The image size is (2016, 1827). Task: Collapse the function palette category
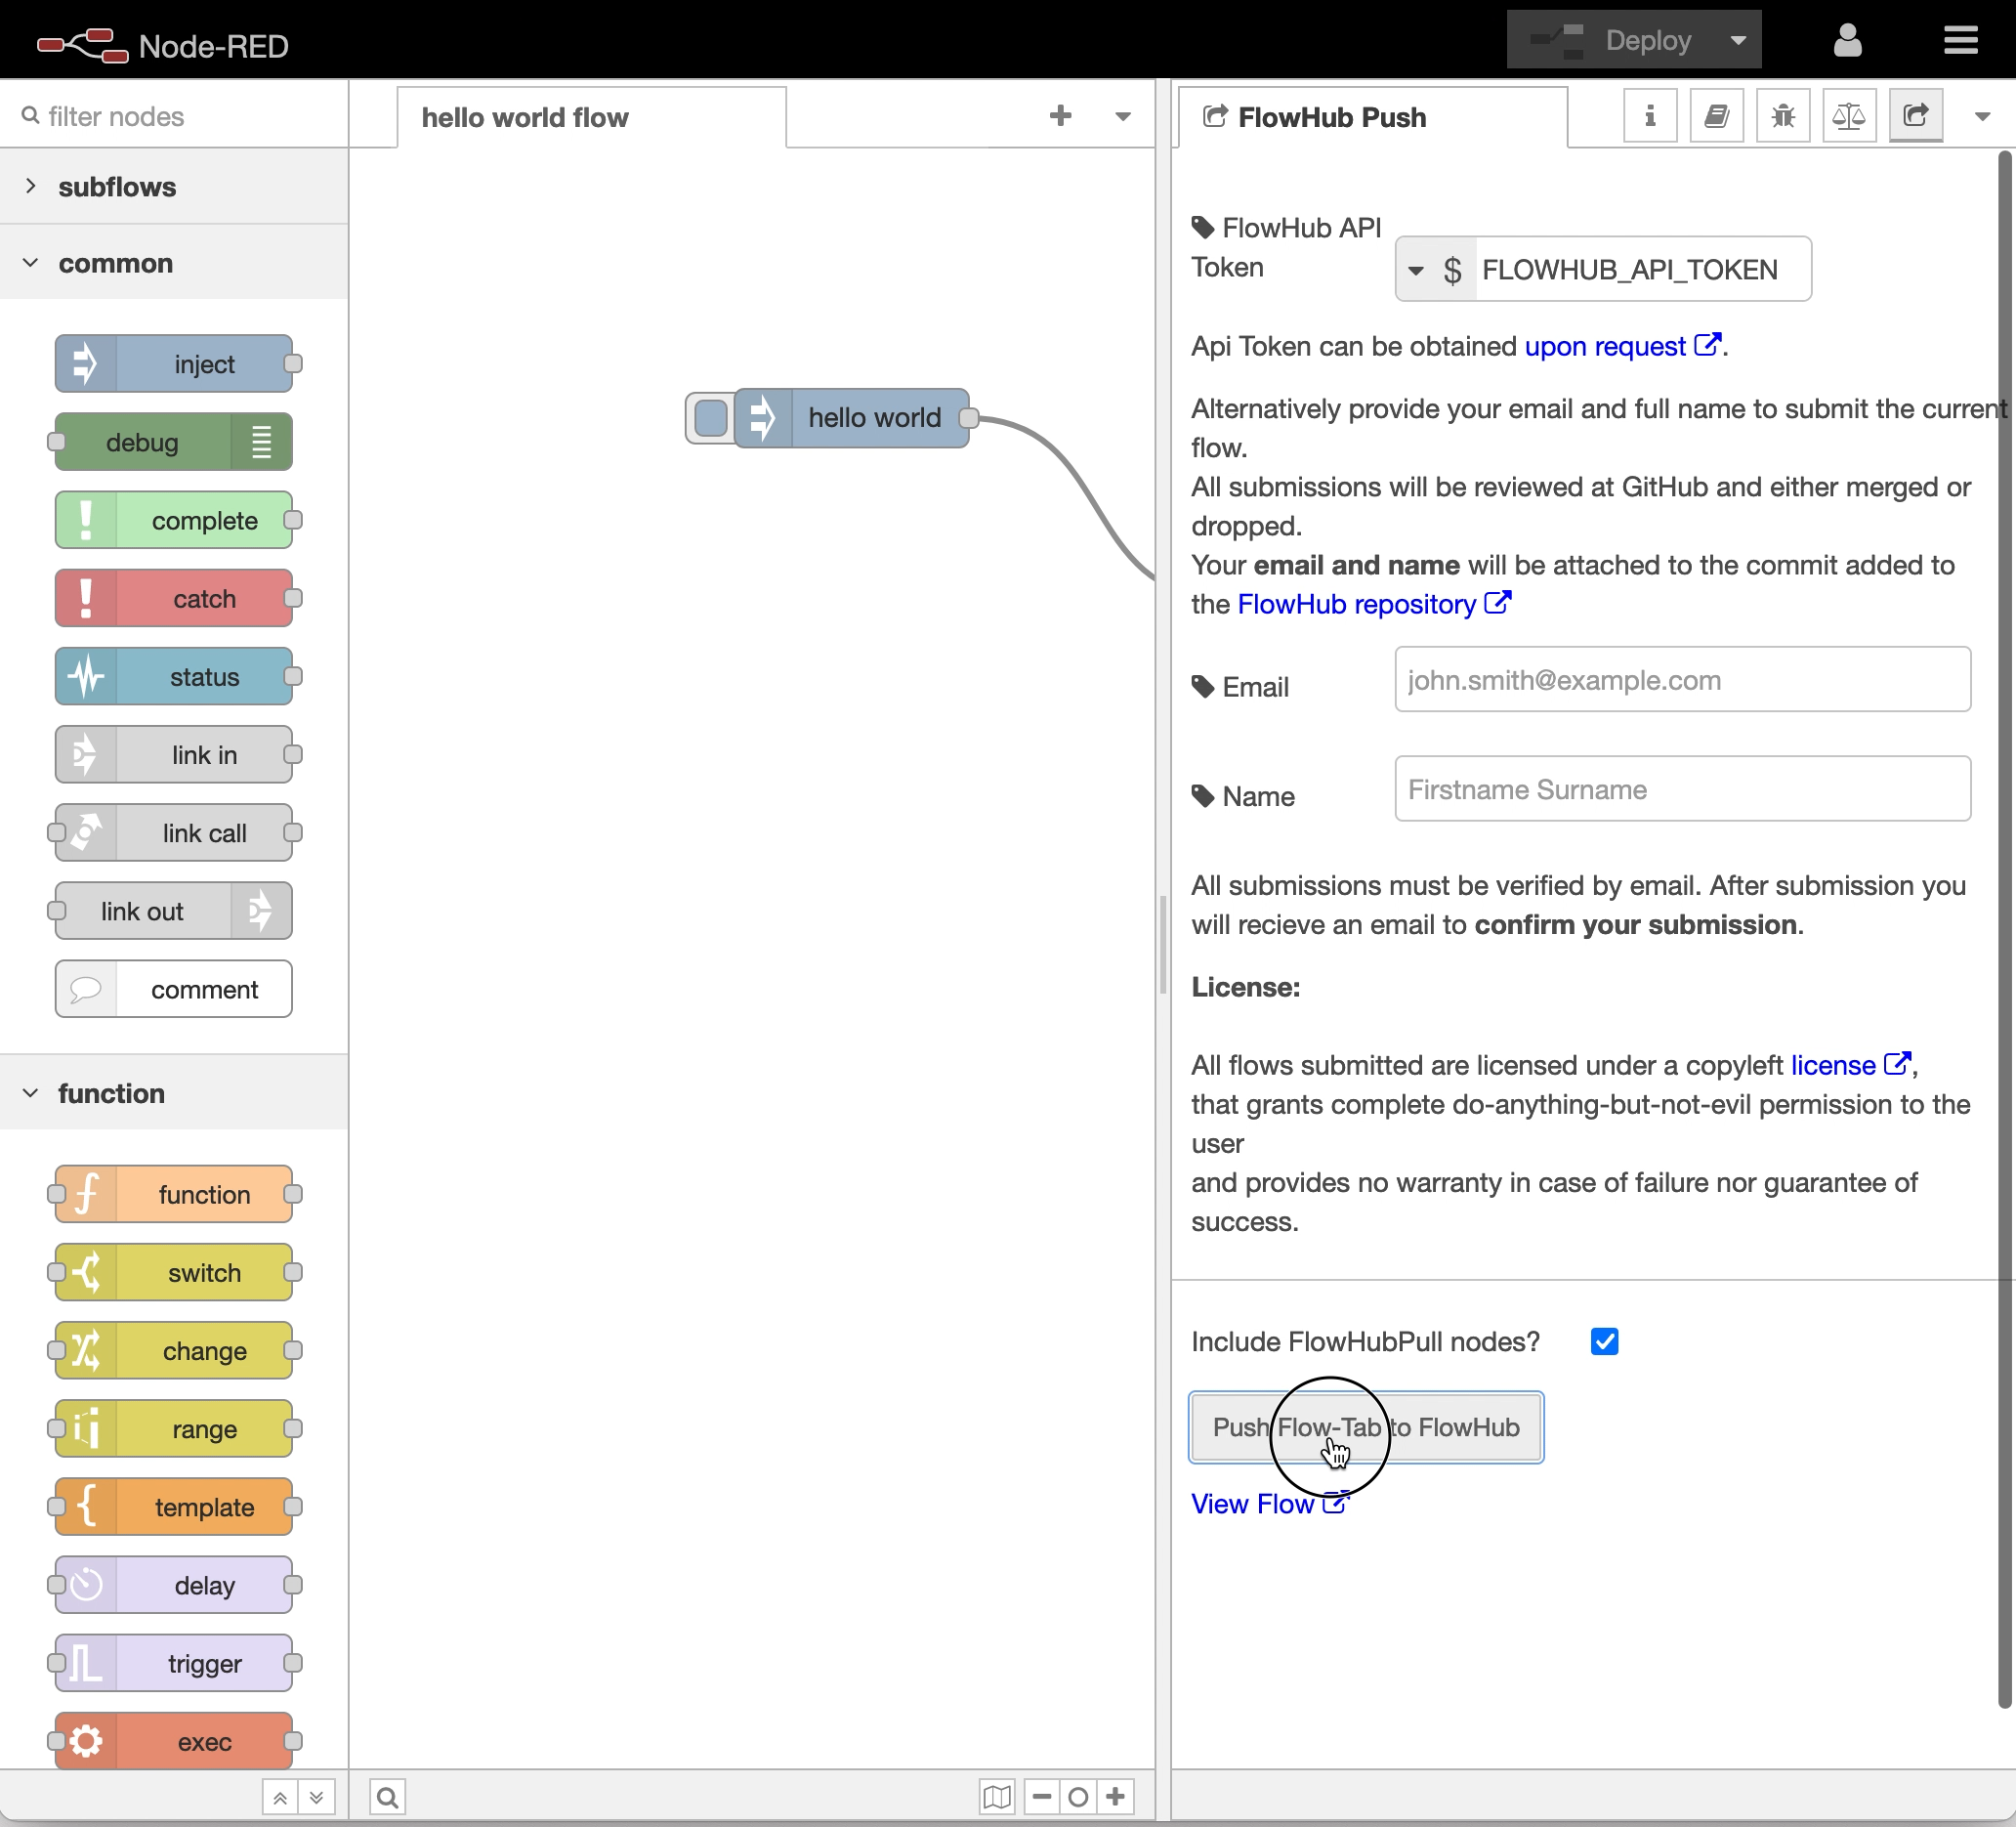(174, 1092)
